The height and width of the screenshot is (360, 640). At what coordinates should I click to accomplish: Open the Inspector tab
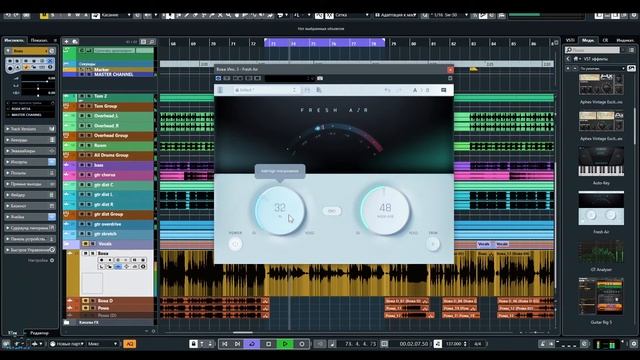coord(14,40)
